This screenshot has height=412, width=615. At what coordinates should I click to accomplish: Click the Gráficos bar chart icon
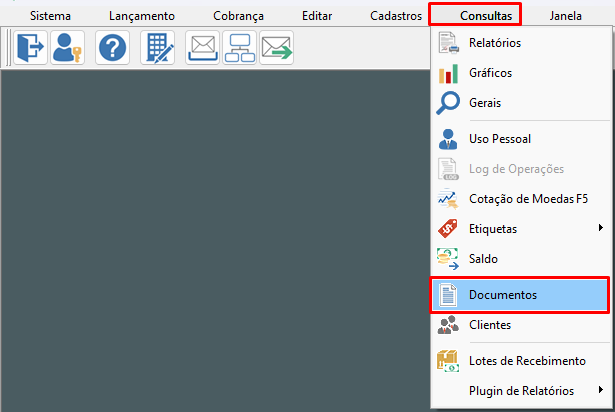(448, 73)
